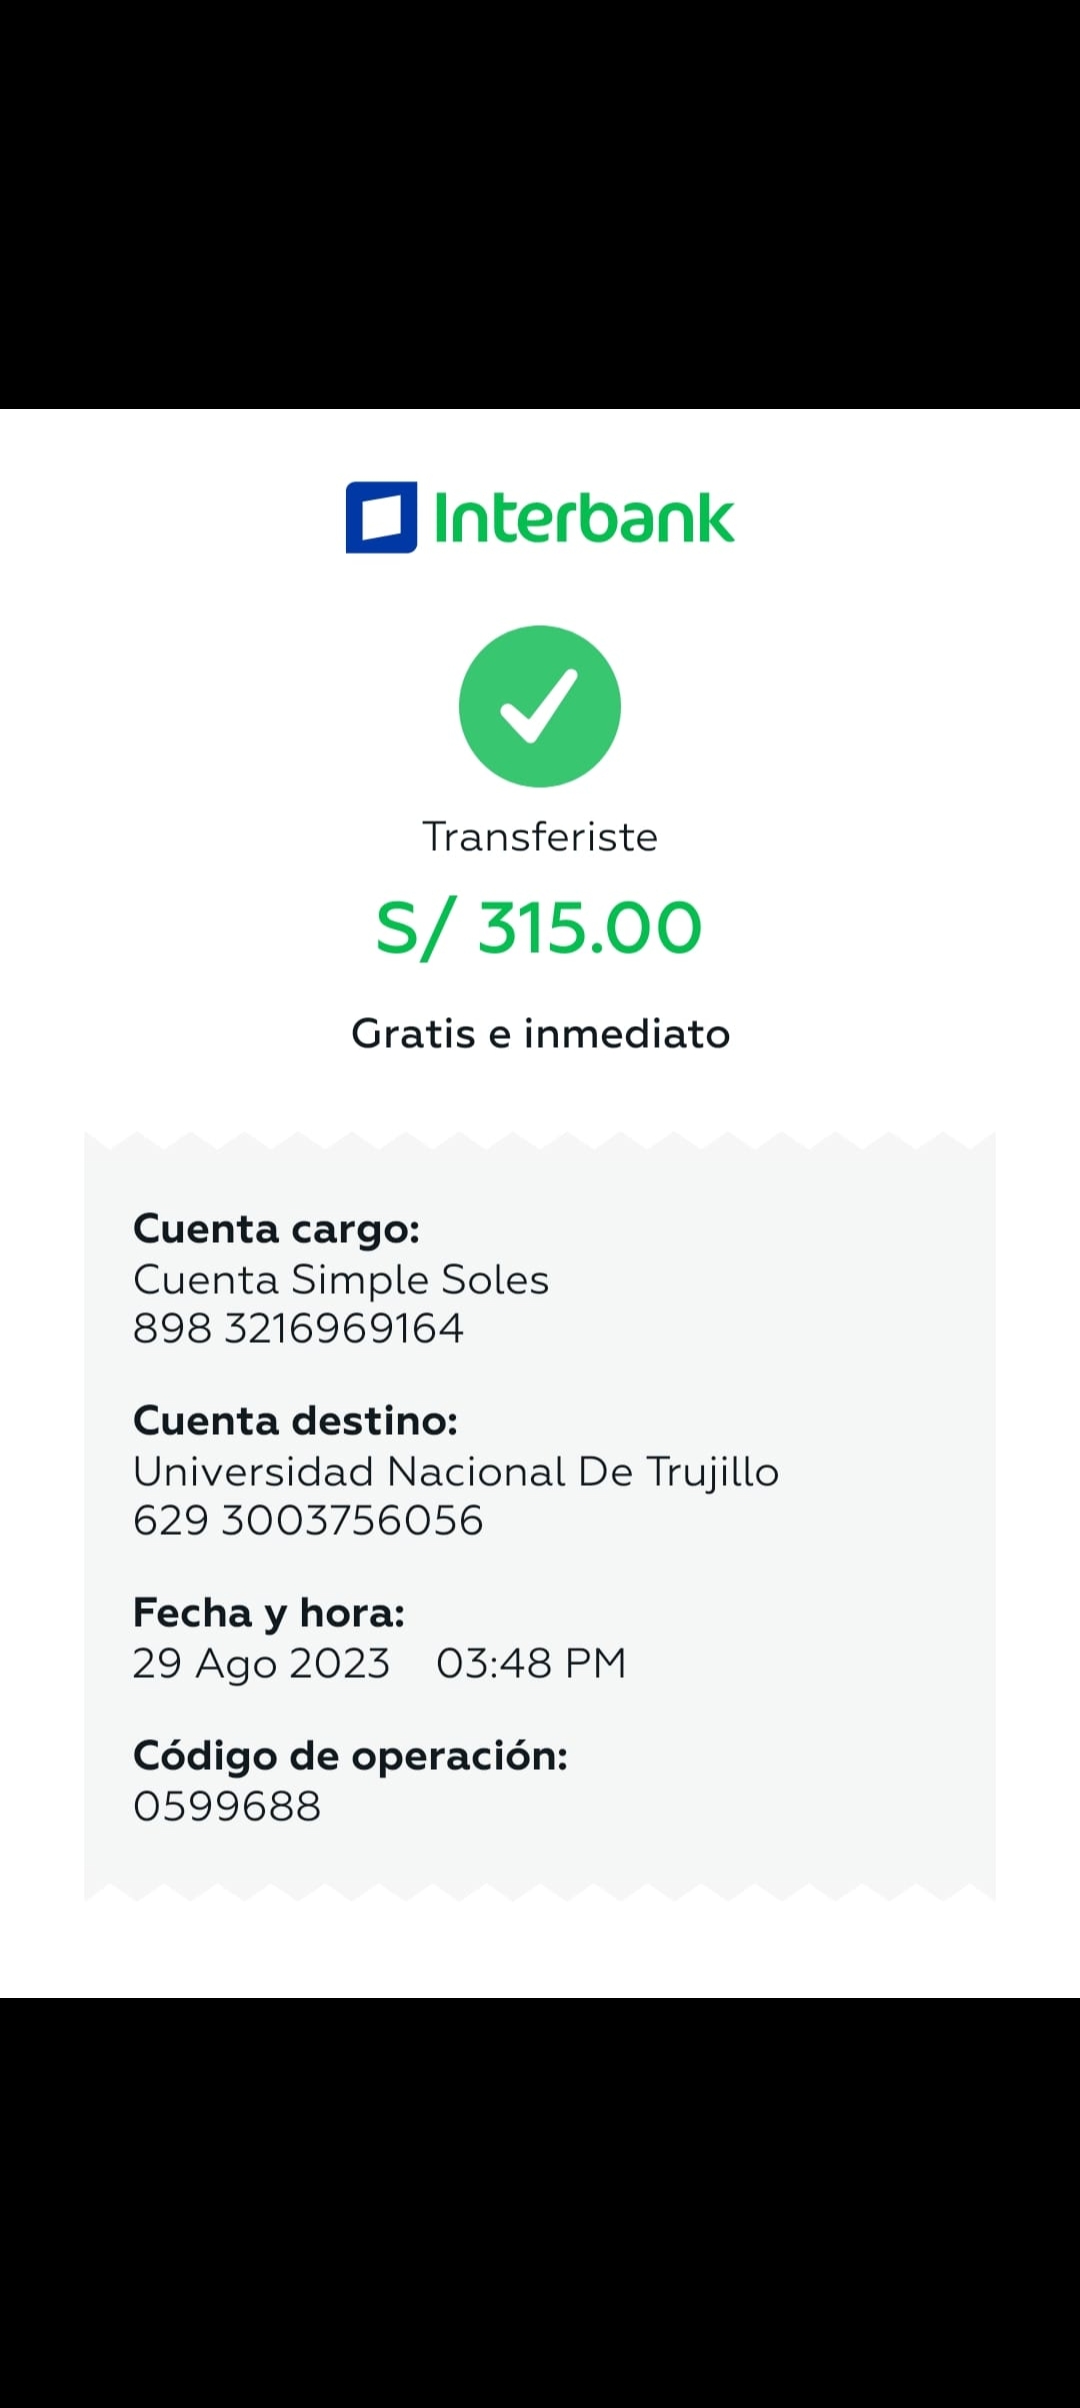Click the Código de operación heading
Viewport: 1080px width, 2408px height.
[x=350, y=1756]
